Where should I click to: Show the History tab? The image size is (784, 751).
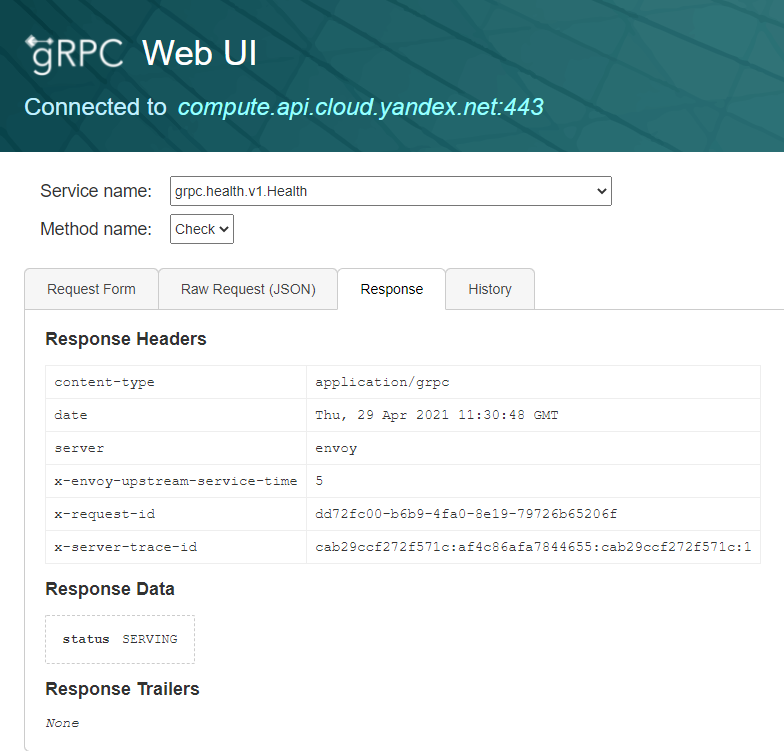[489, 289]
